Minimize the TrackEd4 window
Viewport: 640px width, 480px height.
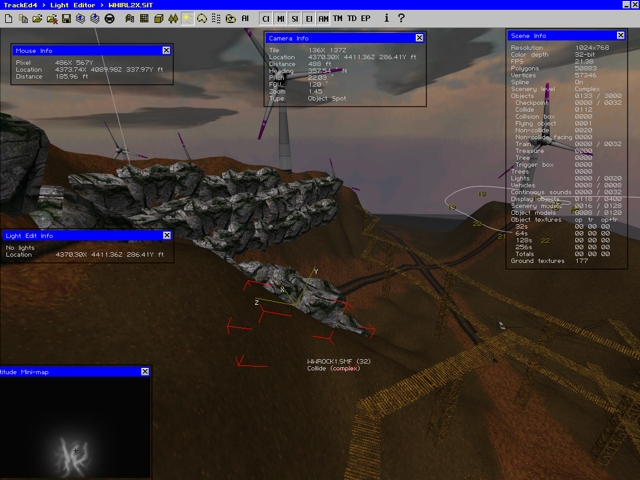[x=626, y=4]
